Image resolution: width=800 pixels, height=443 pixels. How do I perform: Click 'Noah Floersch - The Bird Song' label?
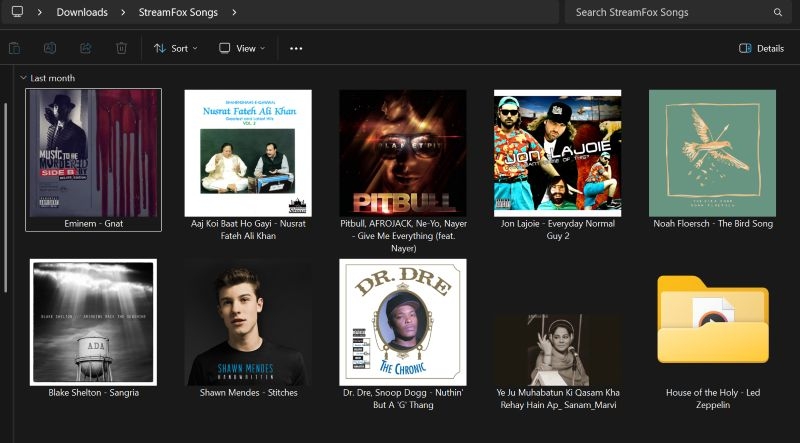tap(713, 224)
